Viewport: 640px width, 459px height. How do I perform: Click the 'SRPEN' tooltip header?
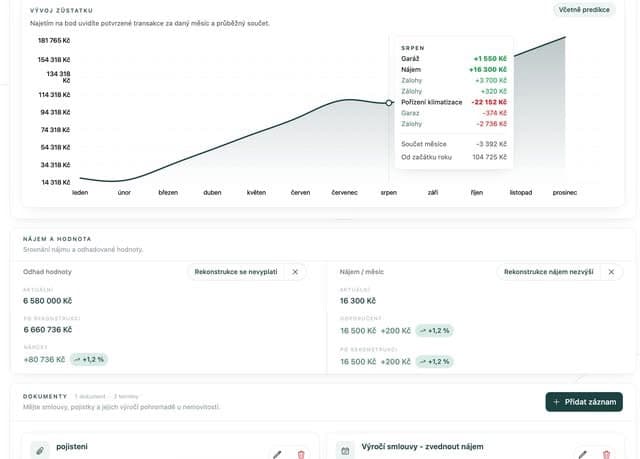(413, 48)
